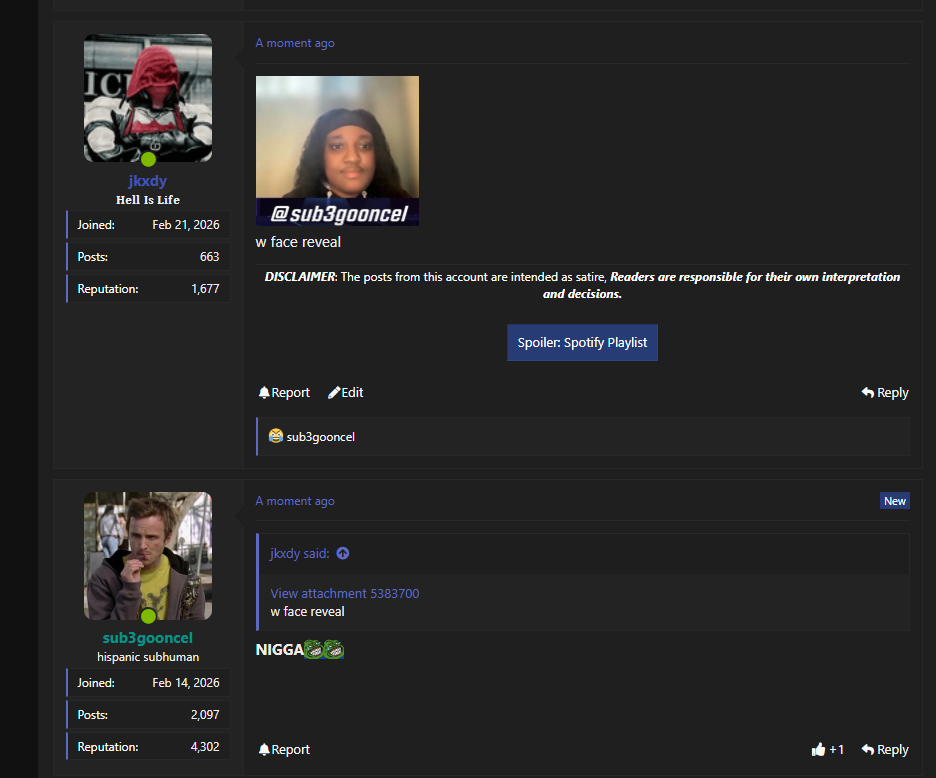
Task: Click the 'A moment ago' timestamp on jkxdy's post
Action: (295, 43)
